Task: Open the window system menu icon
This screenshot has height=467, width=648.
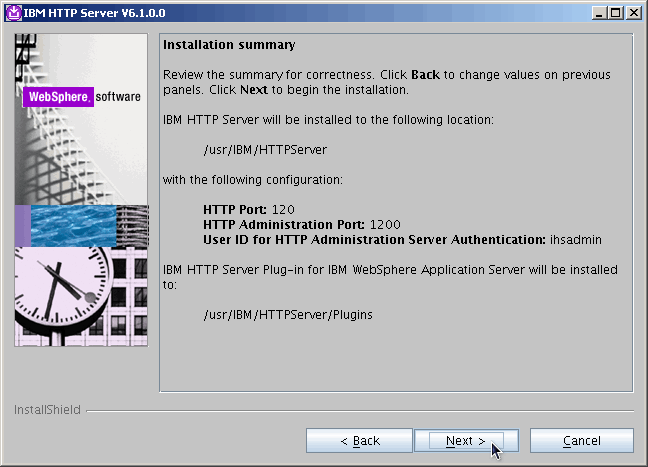Action: point(11,11)
